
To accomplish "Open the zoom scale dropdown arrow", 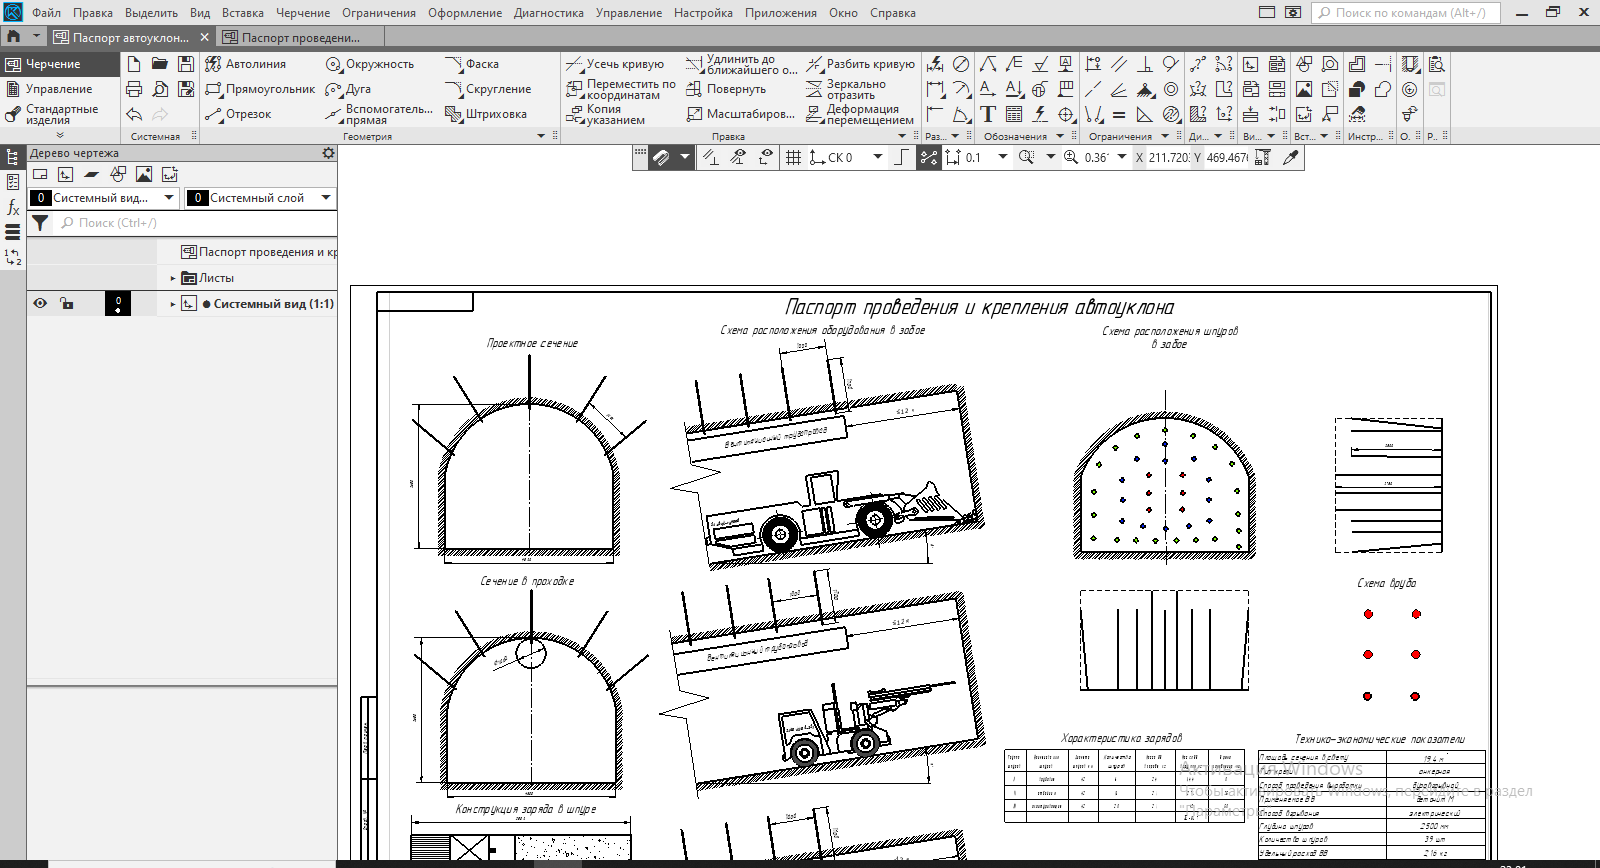I will [1122, 157].
